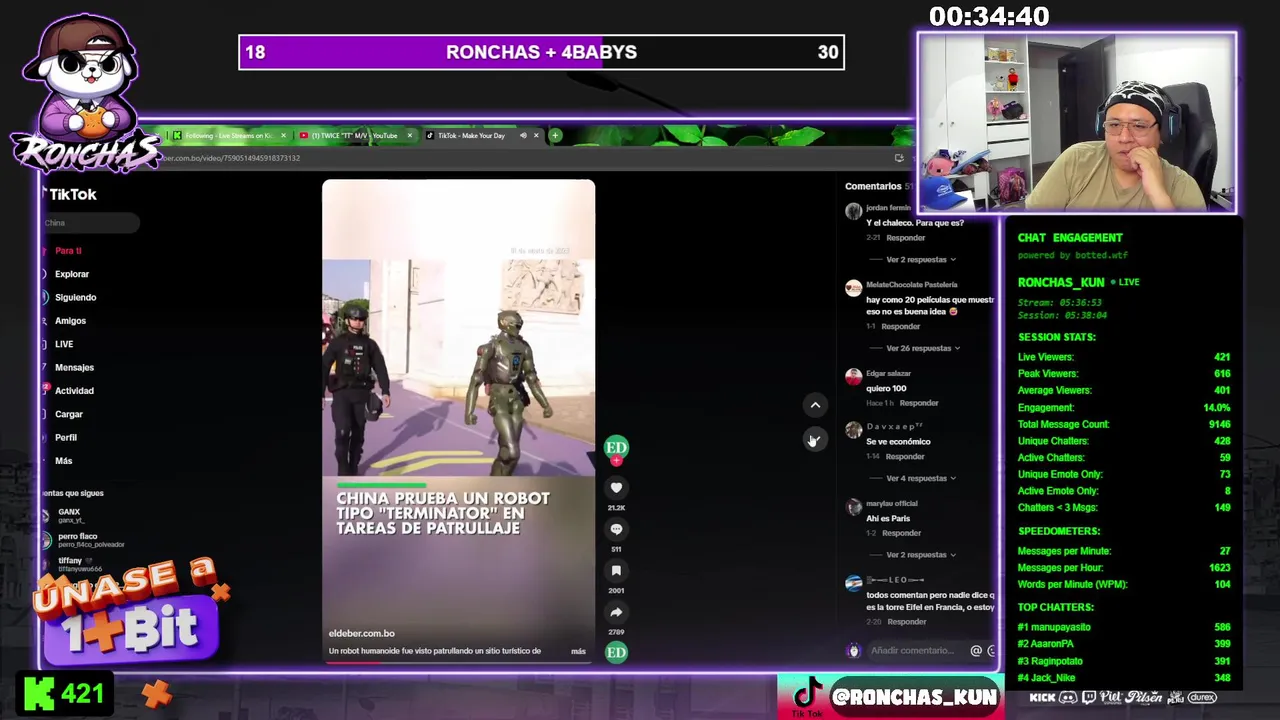
Task: Expand Ver 2 respuestas under jordan fermin's comment
Action: point(921,260)
